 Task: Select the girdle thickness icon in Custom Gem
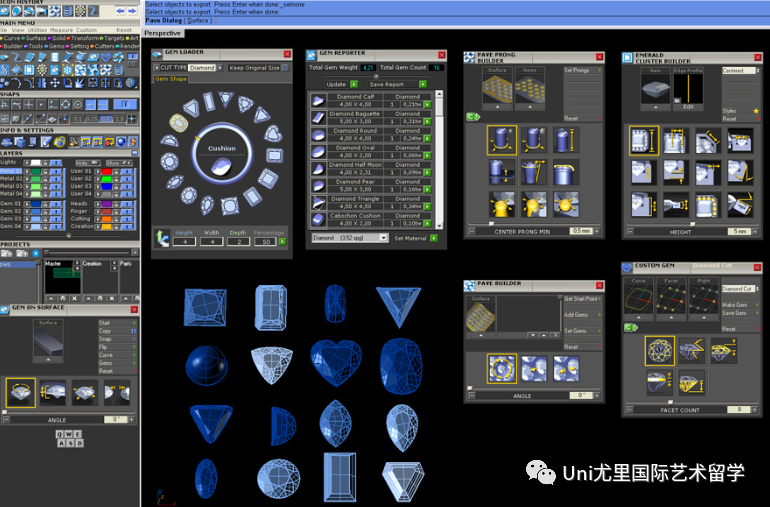pos(659,383)
